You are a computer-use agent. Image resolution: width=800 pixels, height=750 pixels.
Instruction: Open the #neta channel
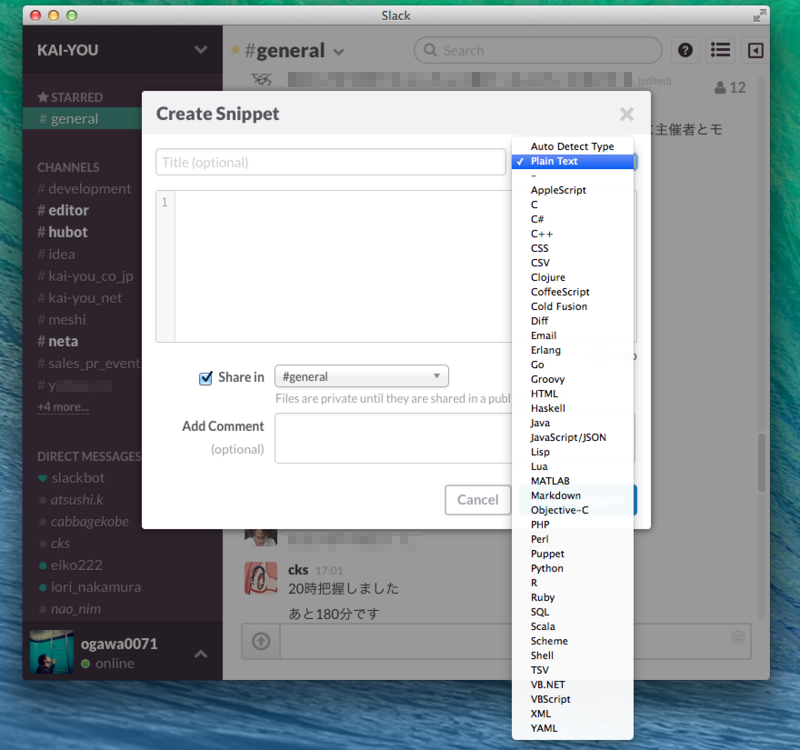tap(58, 341)
